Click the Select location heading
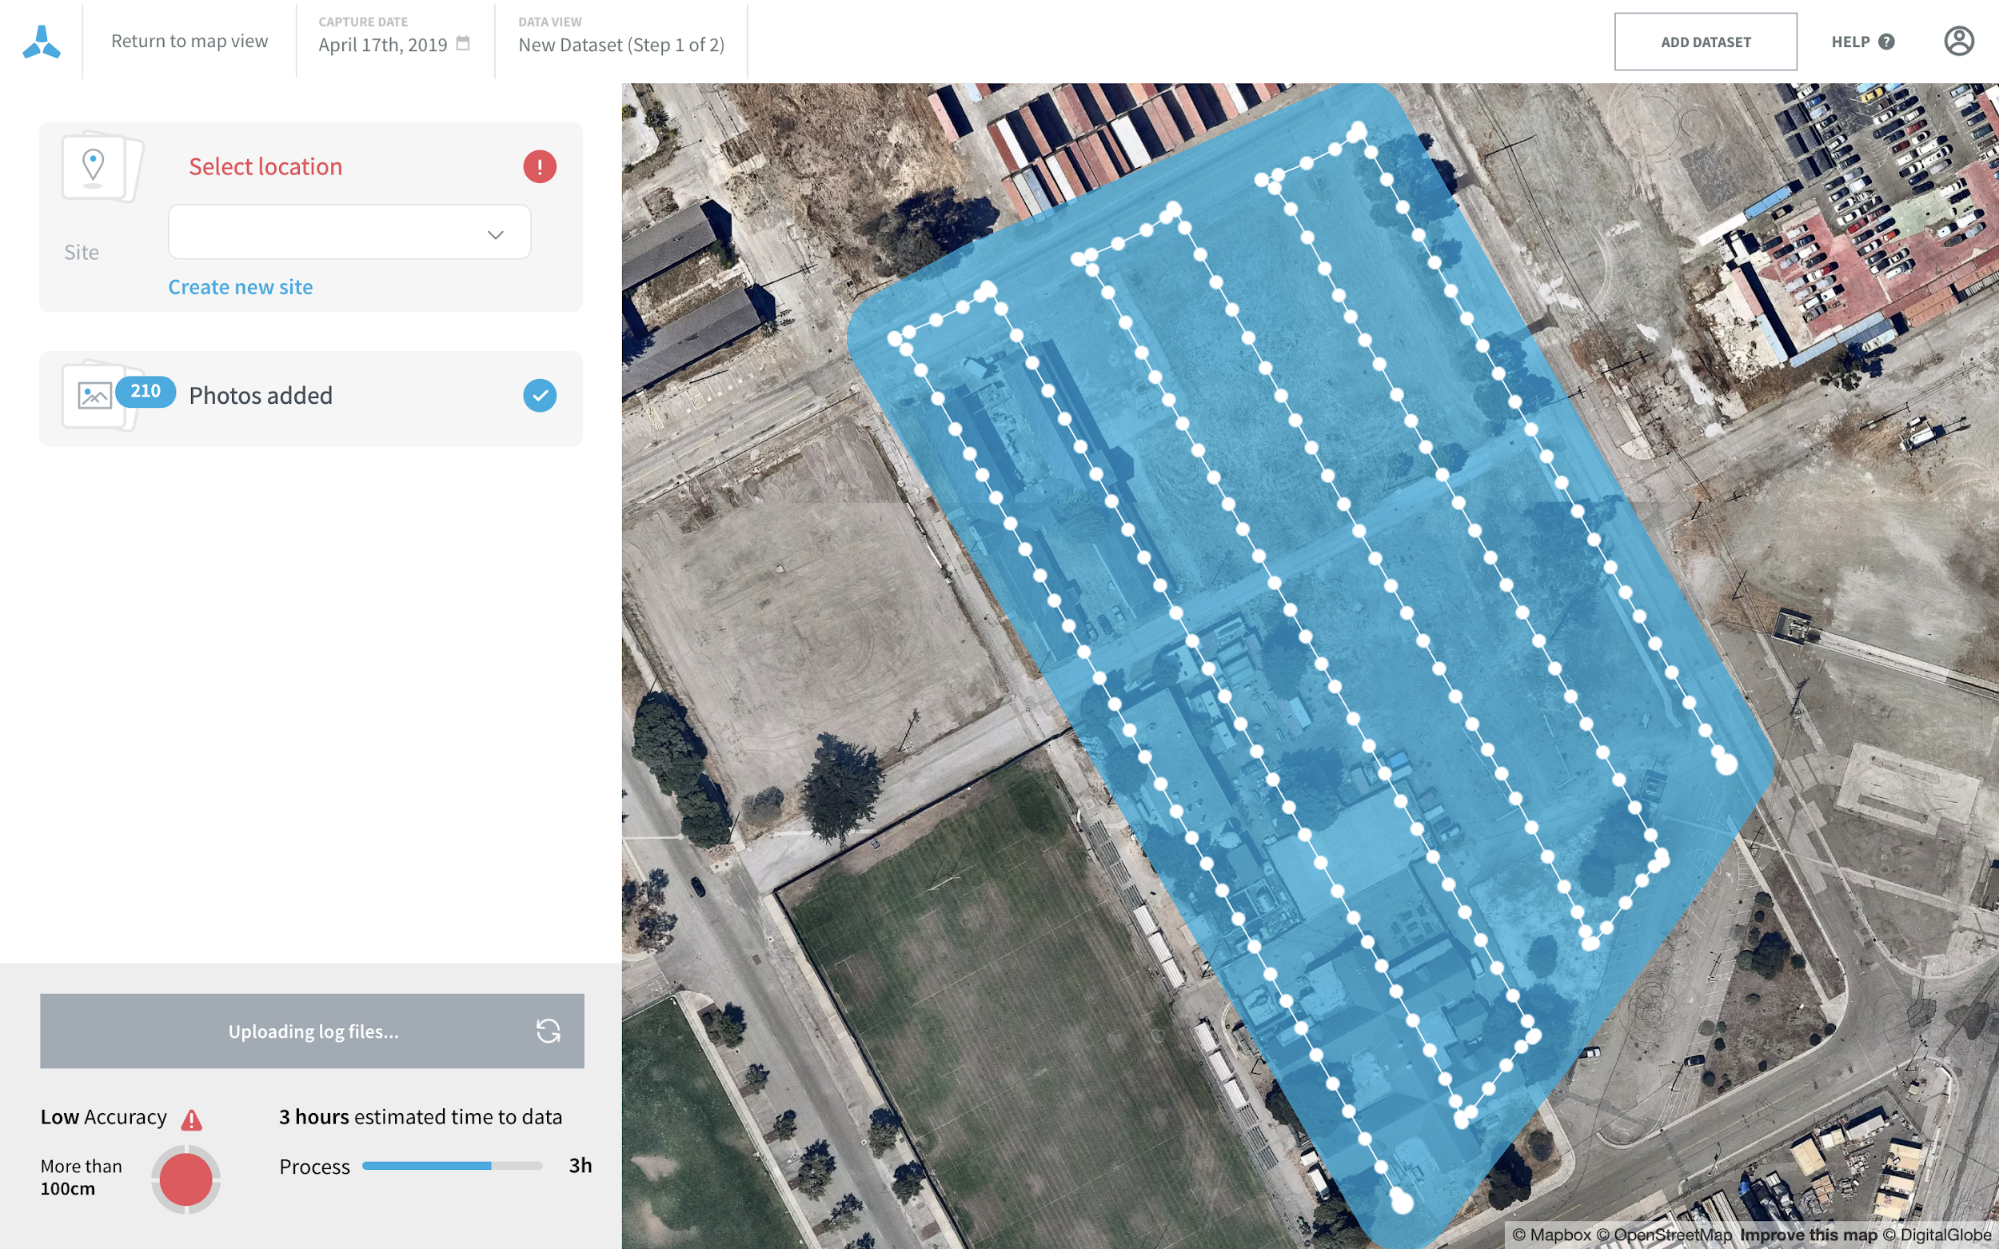 (x=265, y=167)
